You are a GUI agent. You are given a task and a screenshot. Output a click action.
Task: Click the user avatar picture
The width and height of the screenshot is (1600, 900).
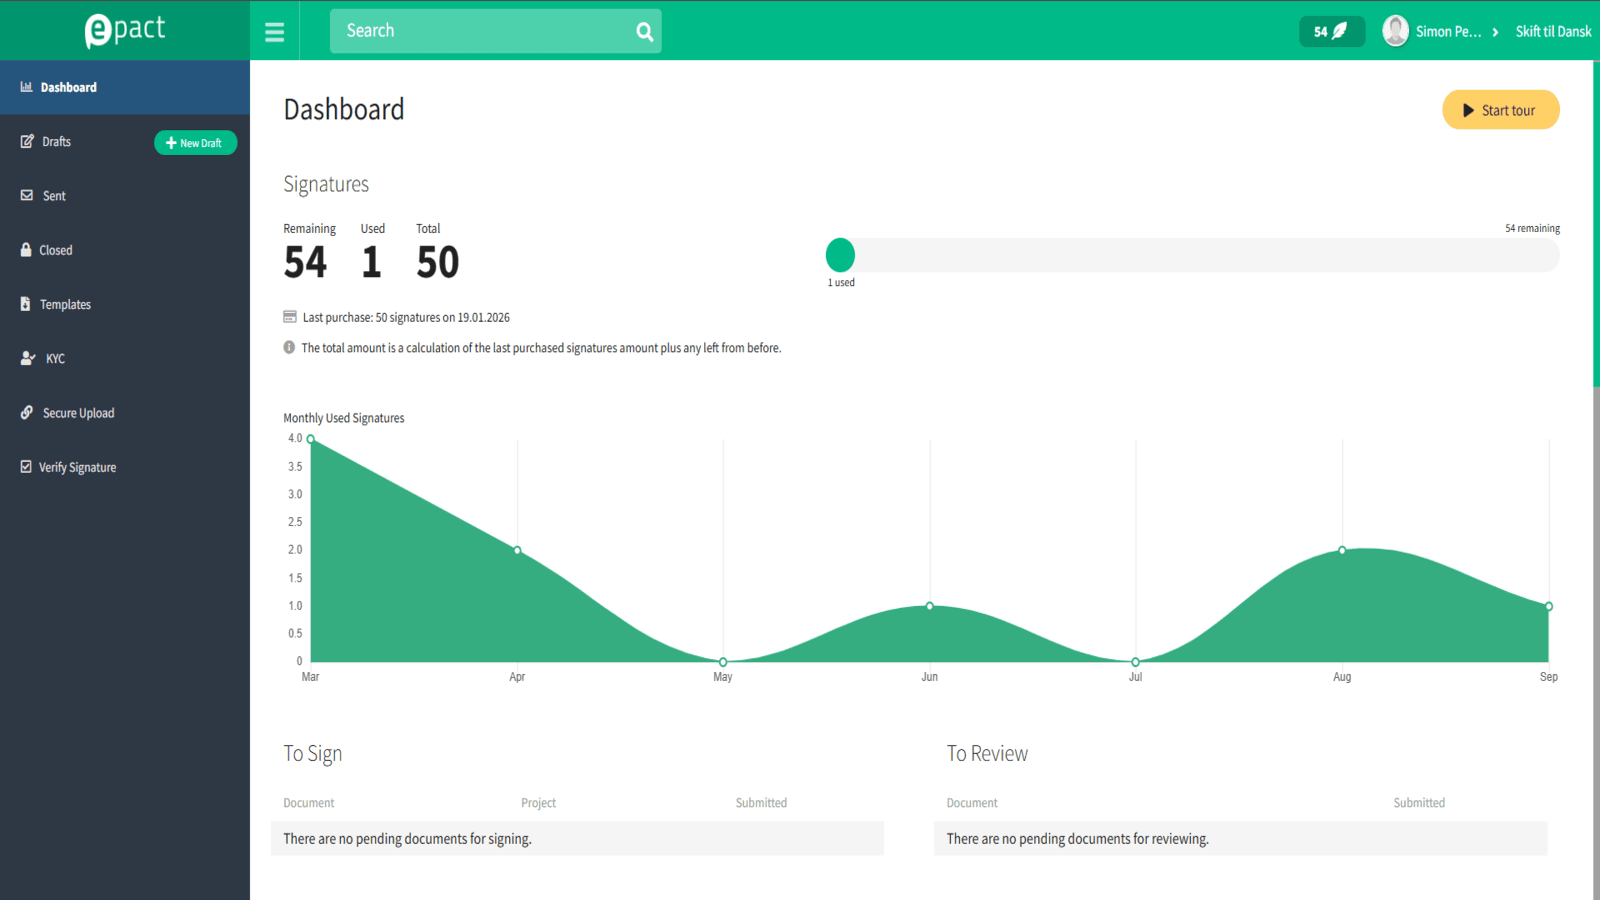point(1395,31)
